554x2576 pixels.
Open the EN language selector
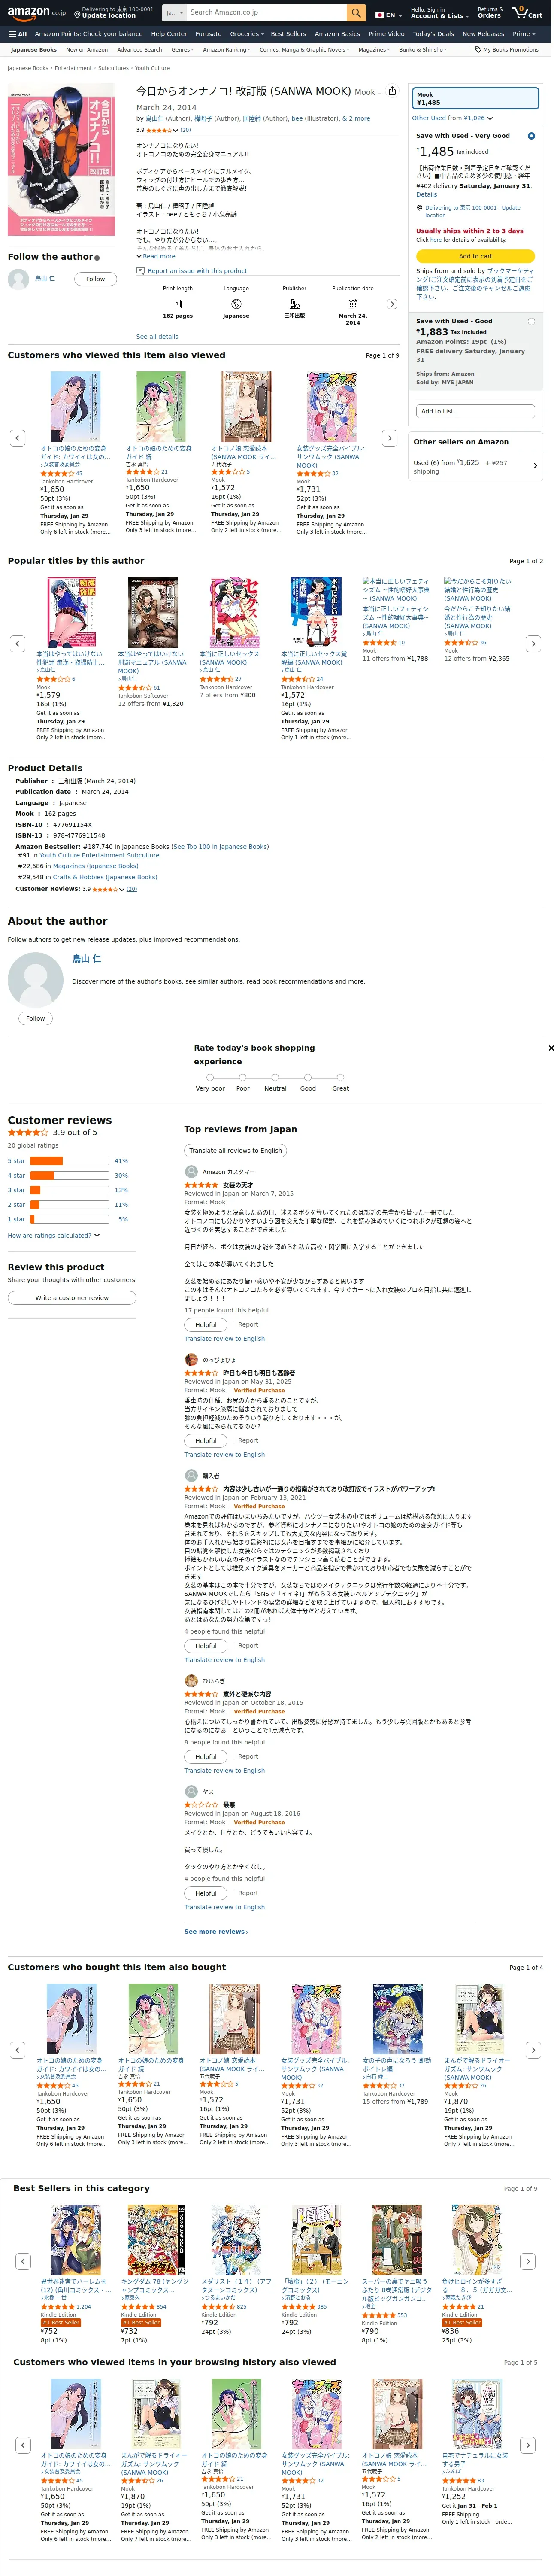388,15
